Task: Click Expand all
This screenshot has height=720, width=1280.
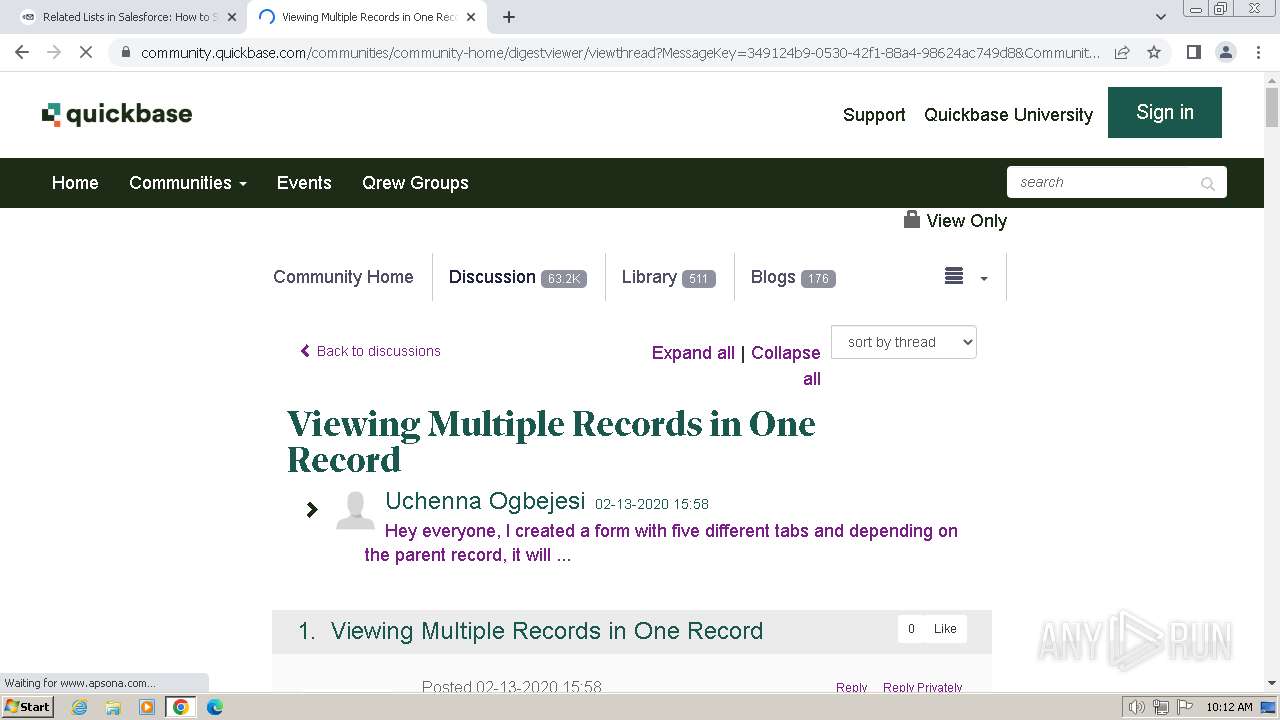Action: click(693, 353)
